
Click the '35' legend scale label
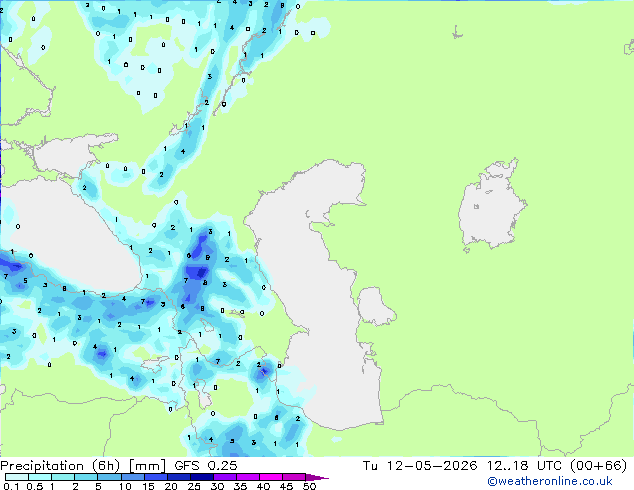tap(240, 486)
